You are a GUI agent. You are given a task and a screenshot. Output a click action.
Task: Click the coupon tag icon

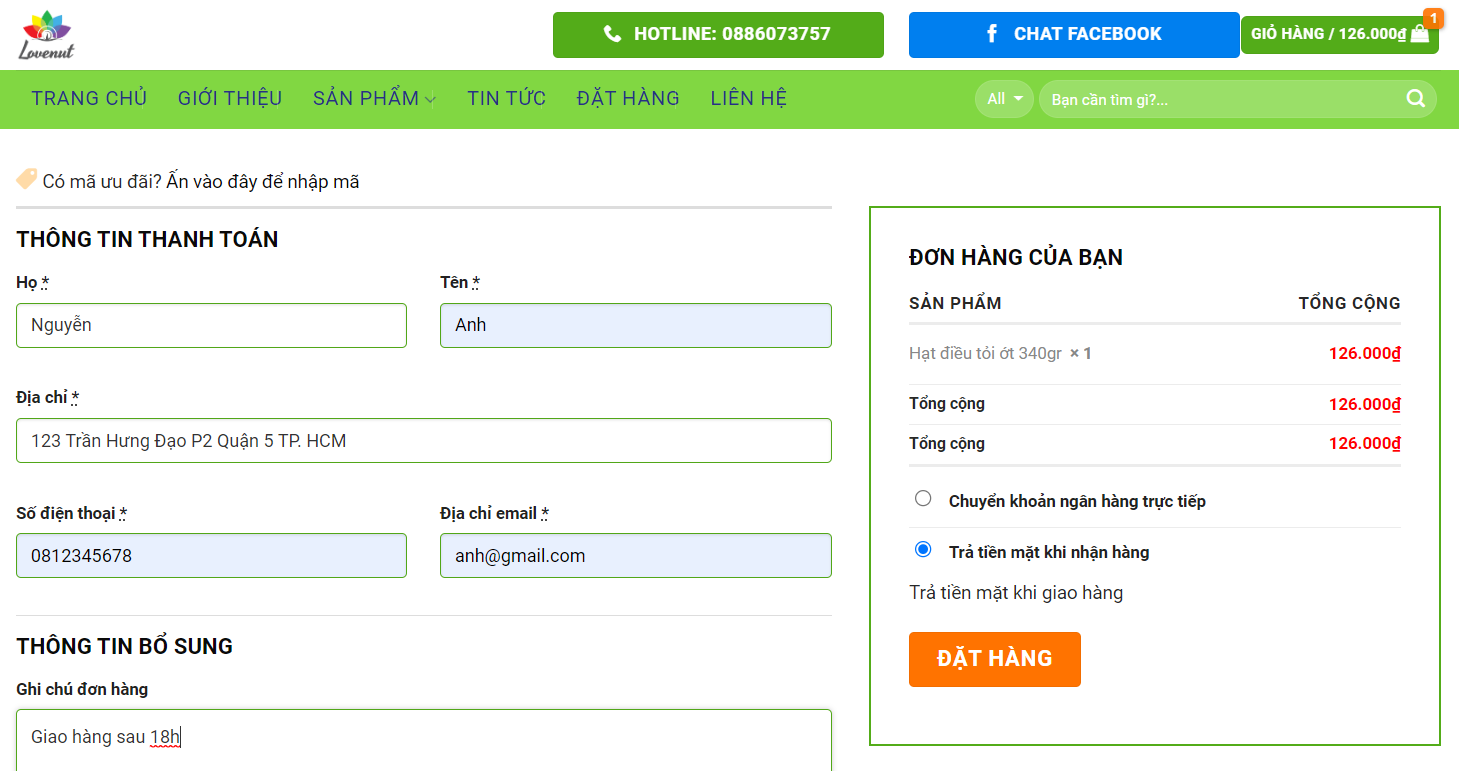(x=27, y=180)
